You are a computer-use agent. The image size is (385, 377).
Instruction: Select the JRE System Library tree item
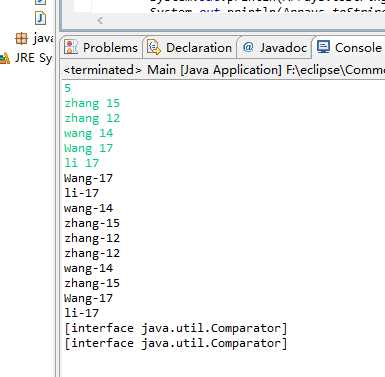click(26, 58)
